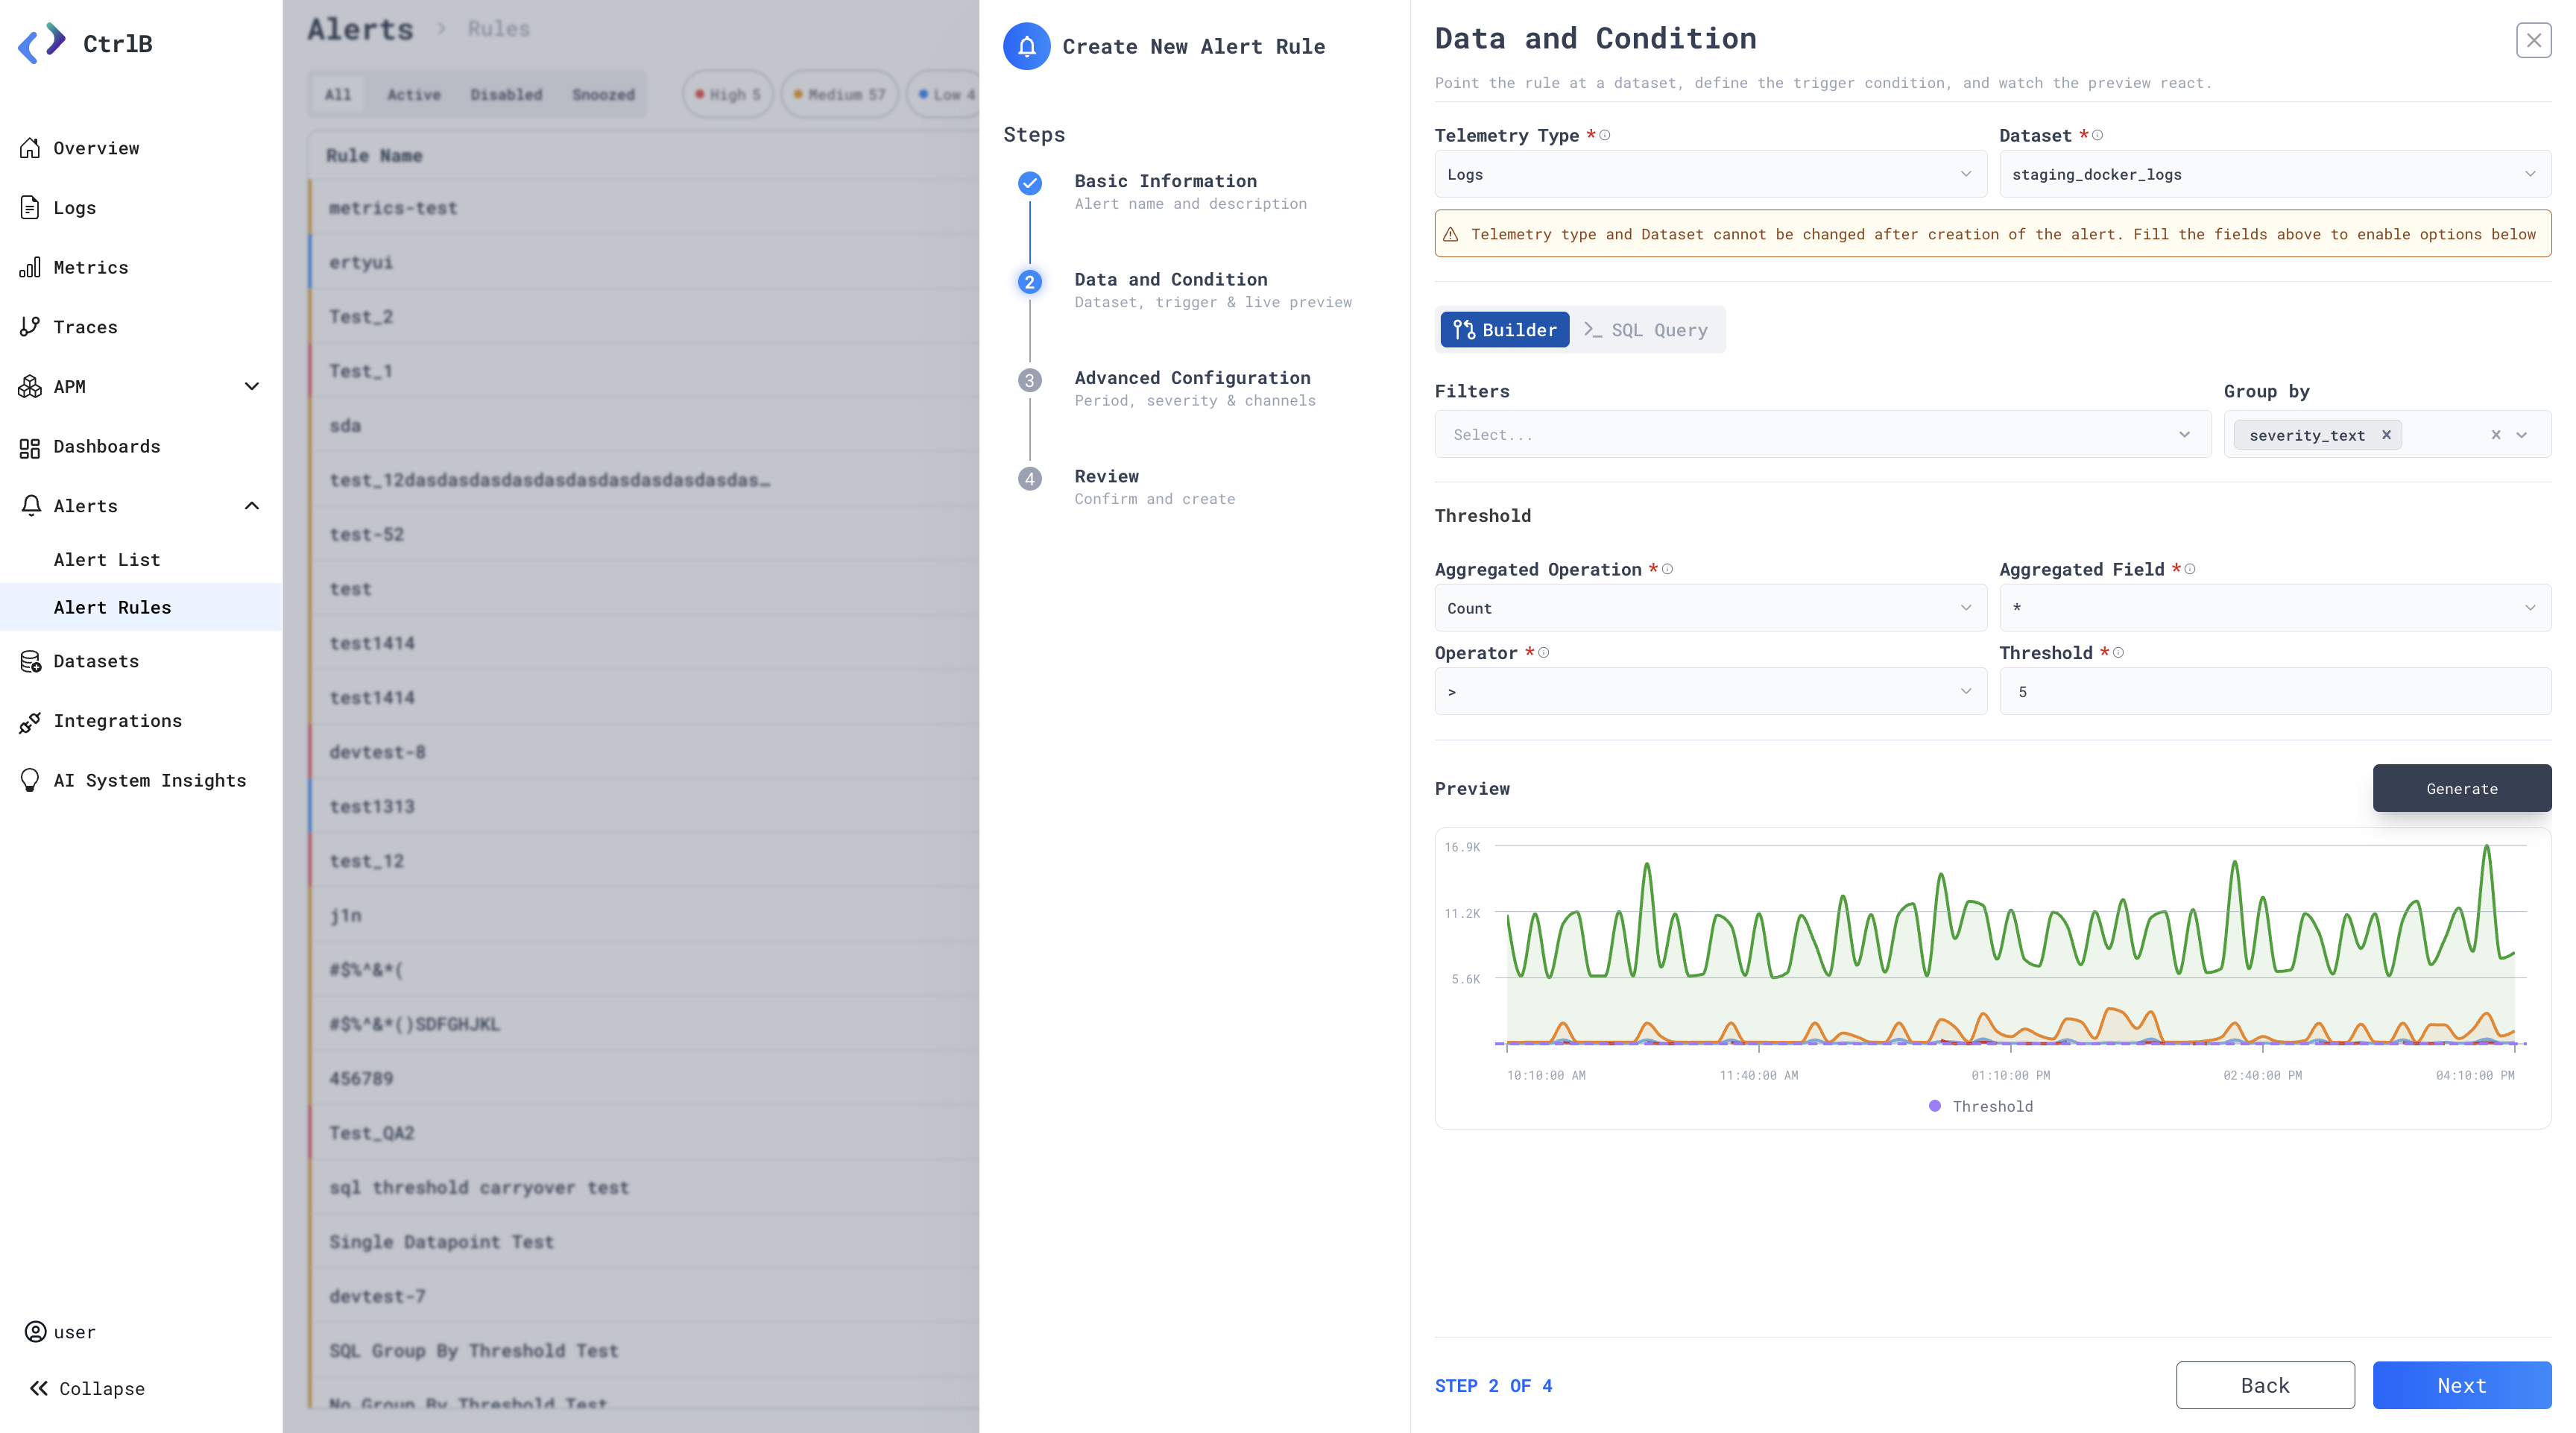Open the Operator dropdown
This screenshot has width=2576, height=1433.
(x=1710, y=691)
